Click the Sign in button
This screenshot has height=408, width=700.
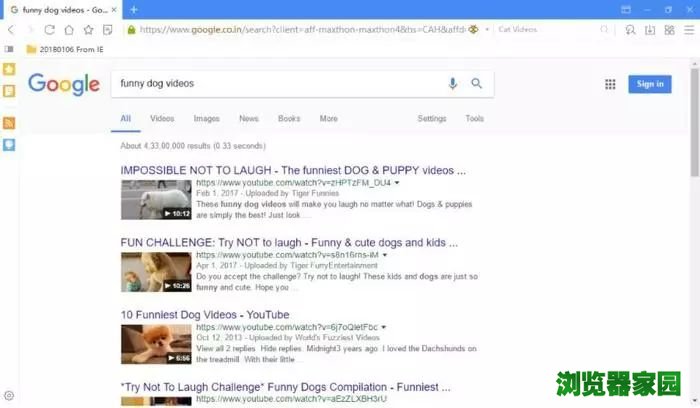pos(650,84)
